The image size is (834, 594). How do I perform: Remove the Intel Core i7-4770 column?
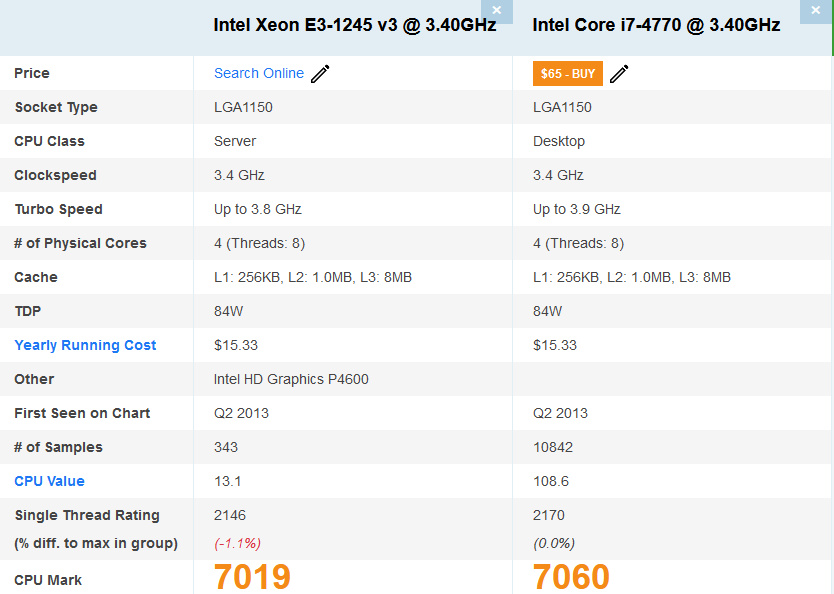coord(815,11)
